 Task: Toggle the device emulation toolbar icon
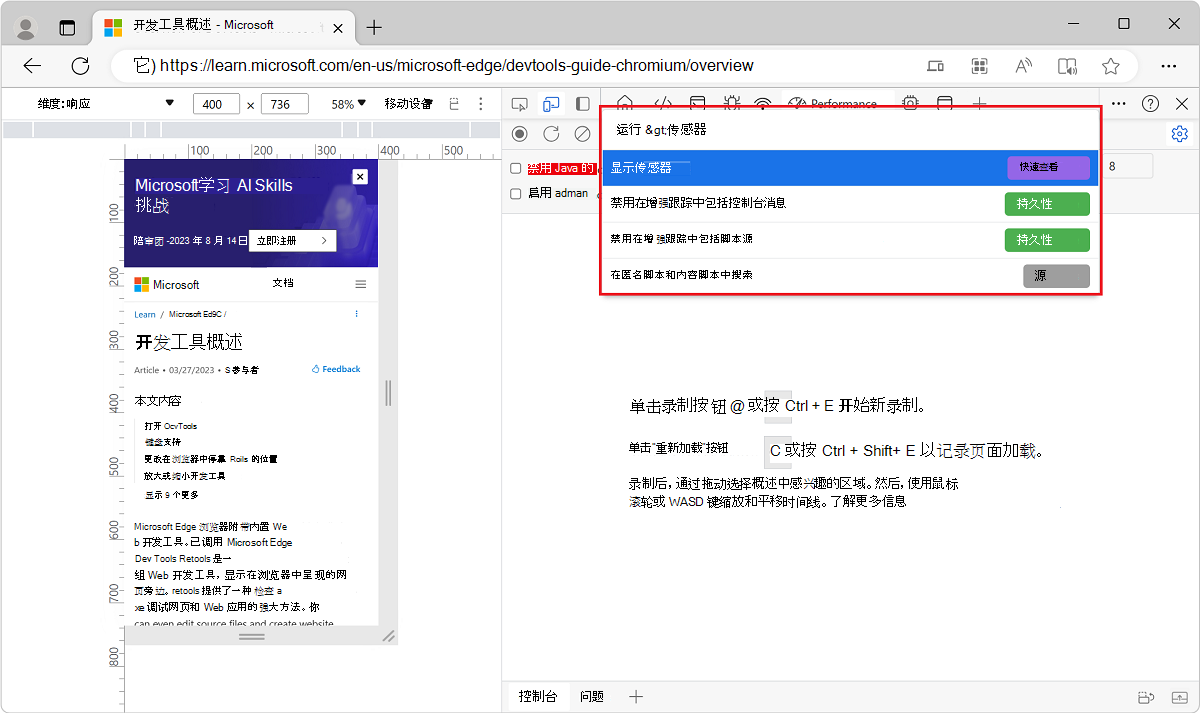(x=551, y=103)
